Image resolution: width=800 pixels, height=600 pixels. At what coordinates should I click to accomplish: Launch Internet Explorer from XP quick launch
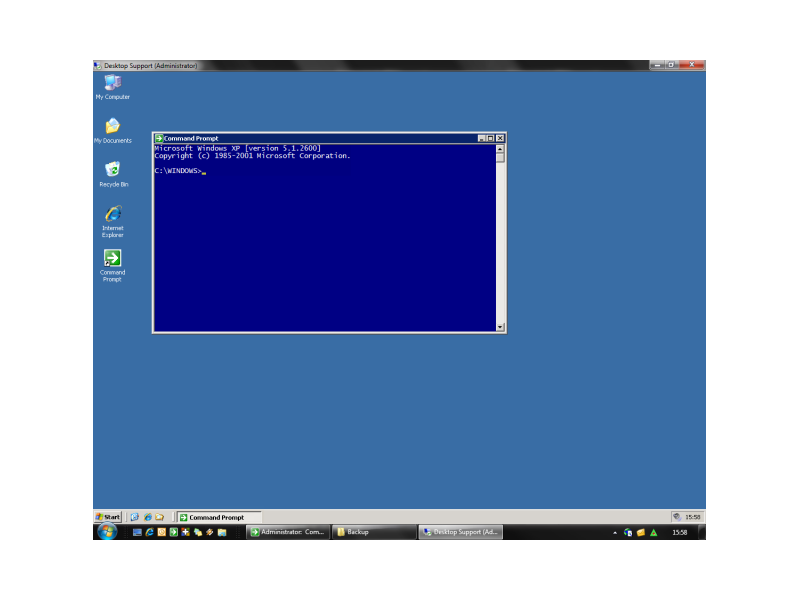click(x=148, y=517)
